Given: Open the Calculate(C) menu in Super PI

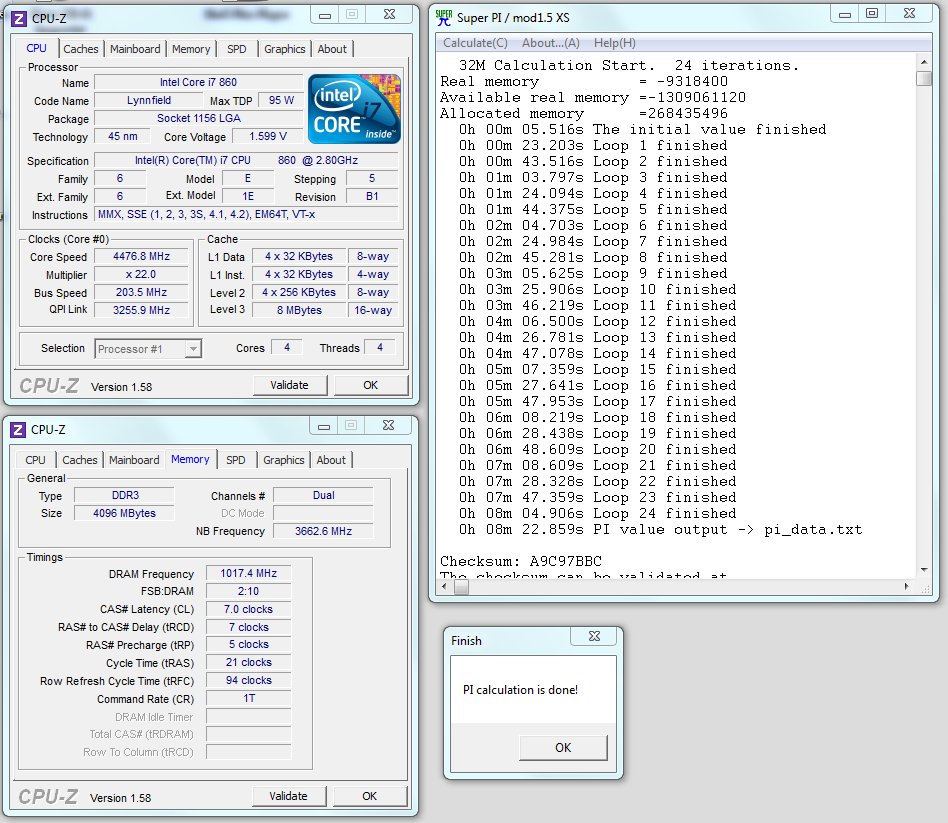Looking at the screenshot, I should [475, 43].
